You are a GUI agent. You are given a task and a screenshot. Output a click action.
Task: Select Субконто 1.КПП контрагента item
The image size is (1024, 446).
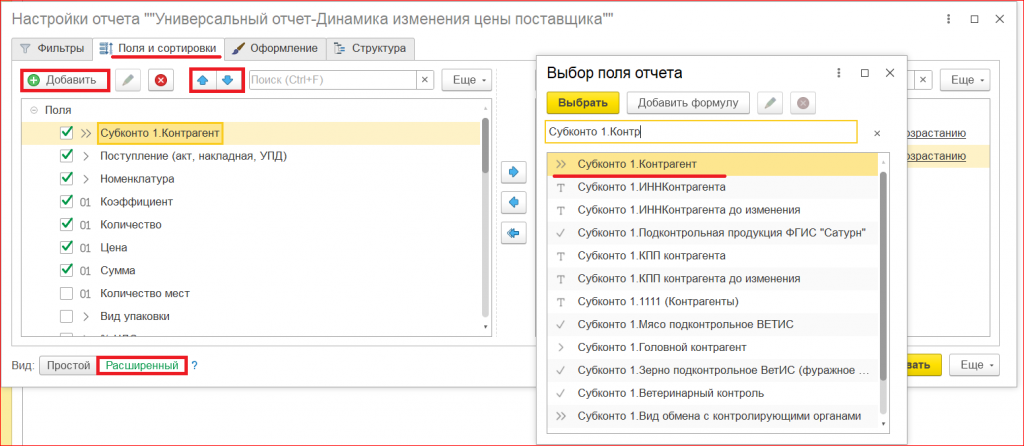pyautogui.click(x=712, y=256)
